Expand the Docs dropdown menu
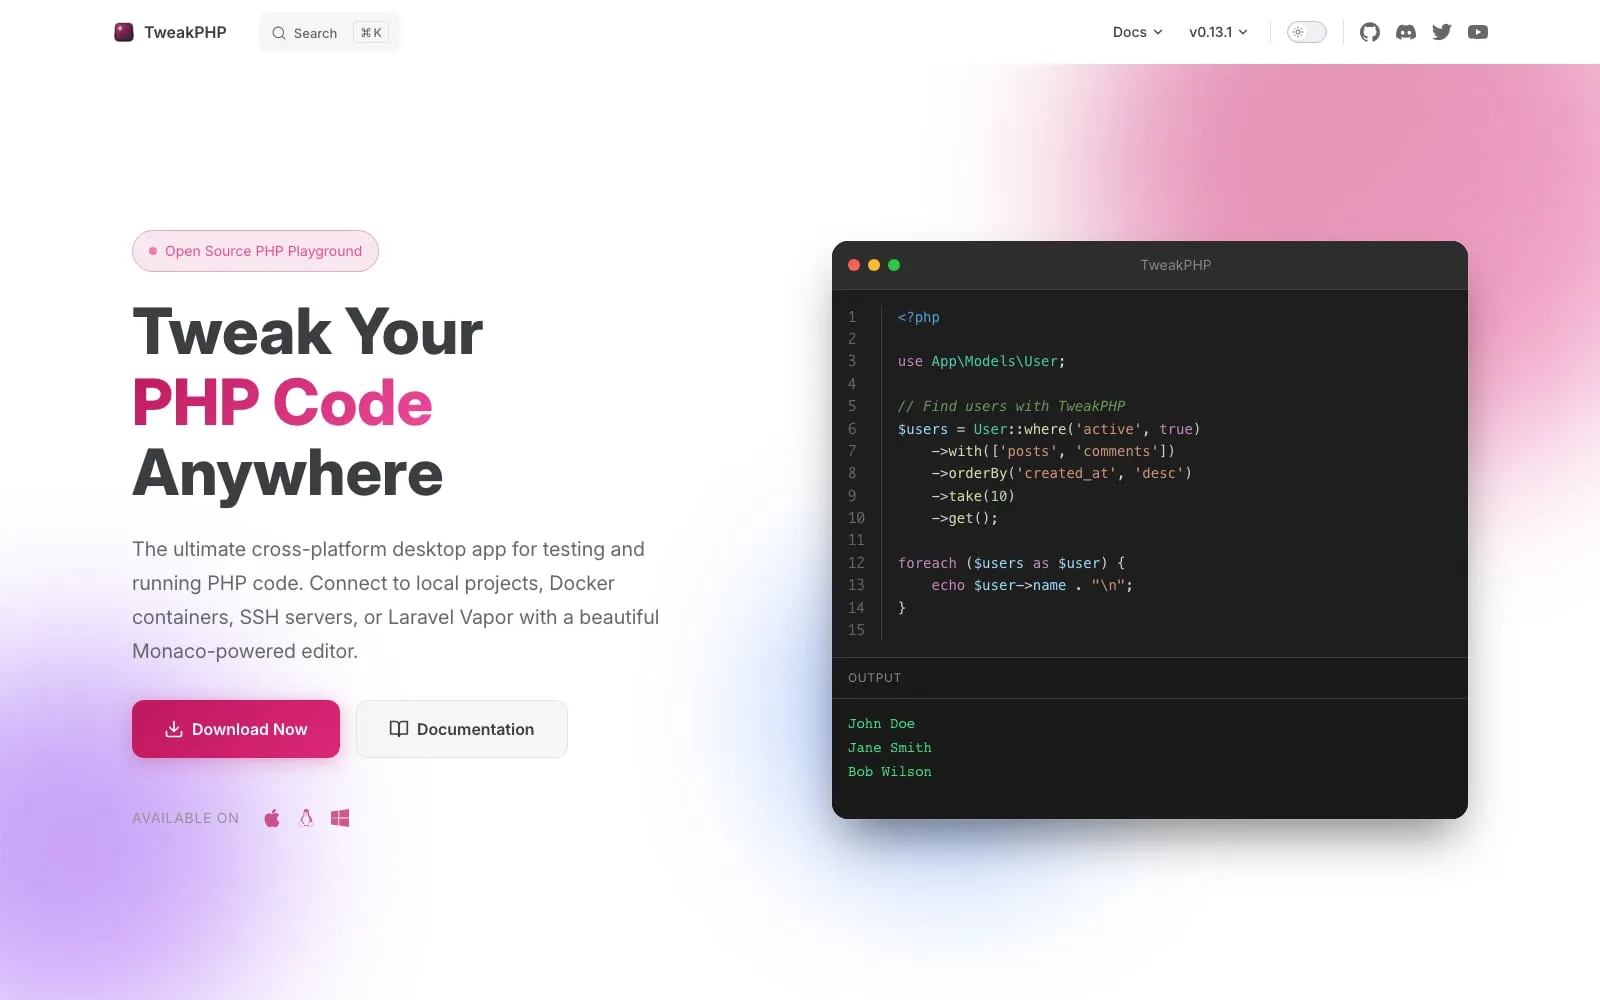 [x=1138, y=32]
